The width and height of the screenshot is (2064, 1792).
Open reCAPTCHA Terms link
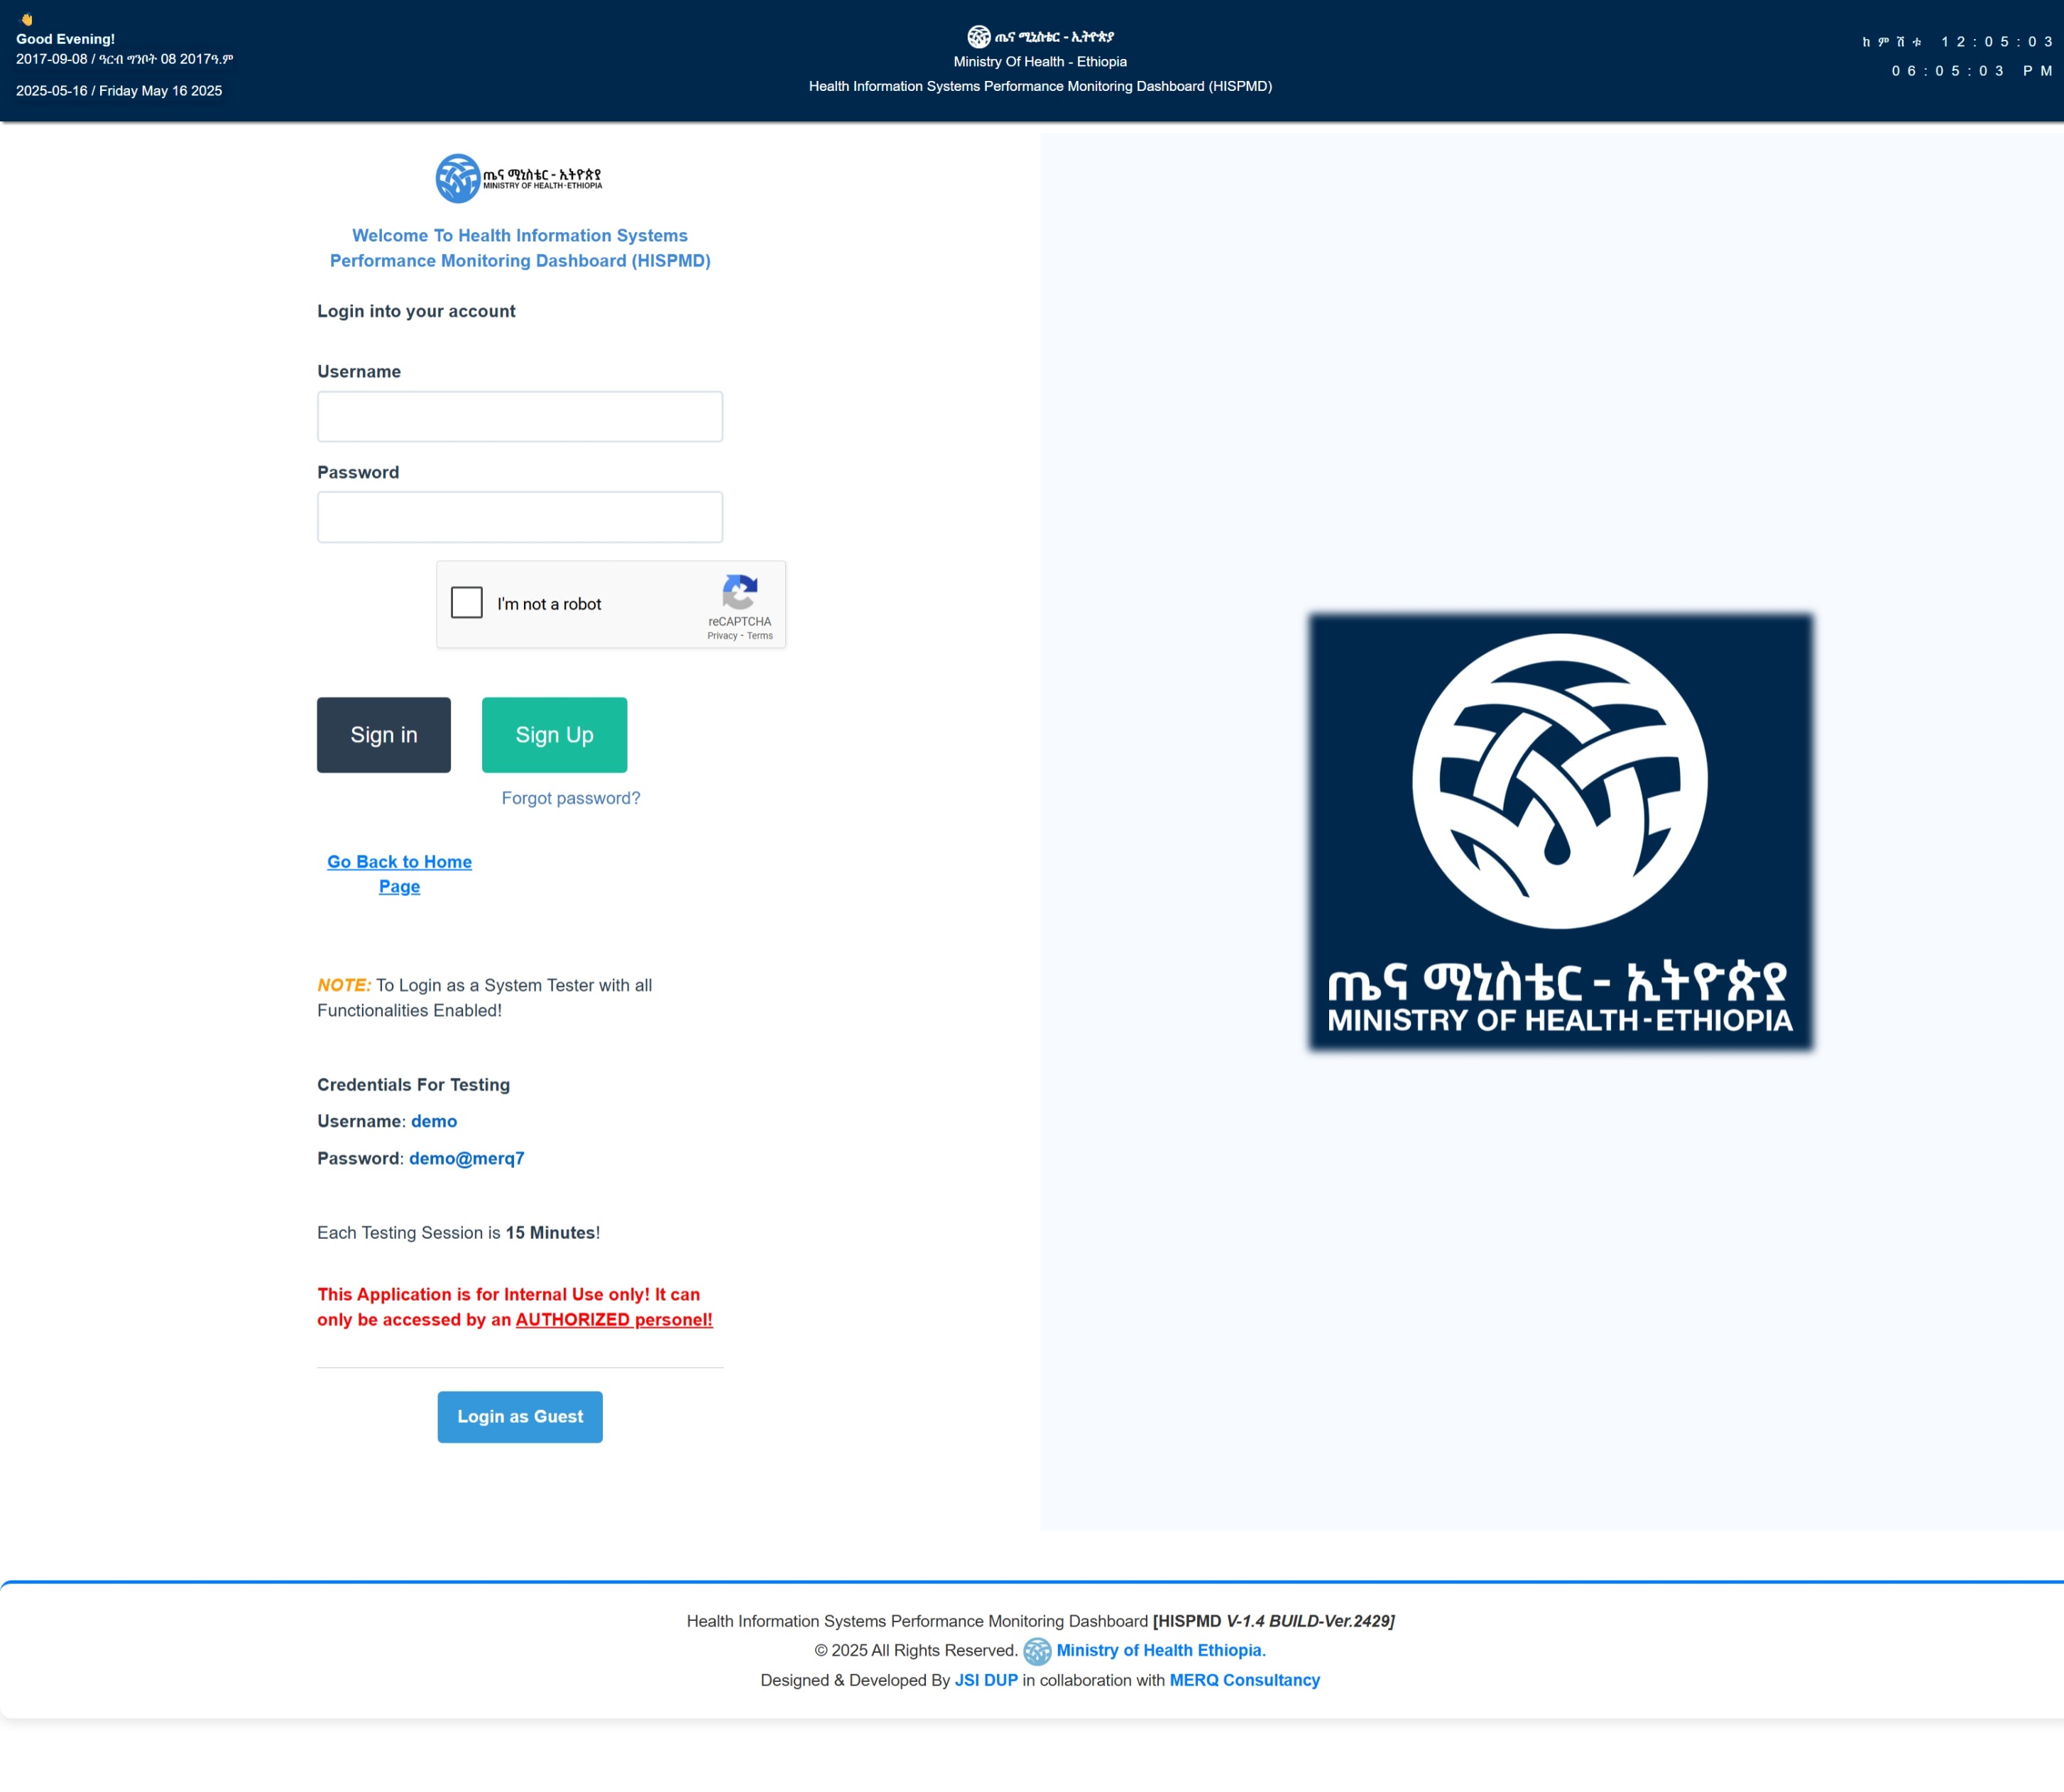(x=760, y=636)
